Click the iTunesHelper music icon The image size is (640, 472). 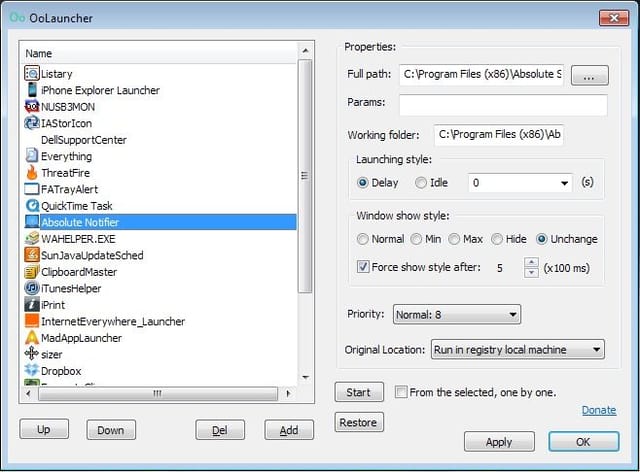coord(32,288)
